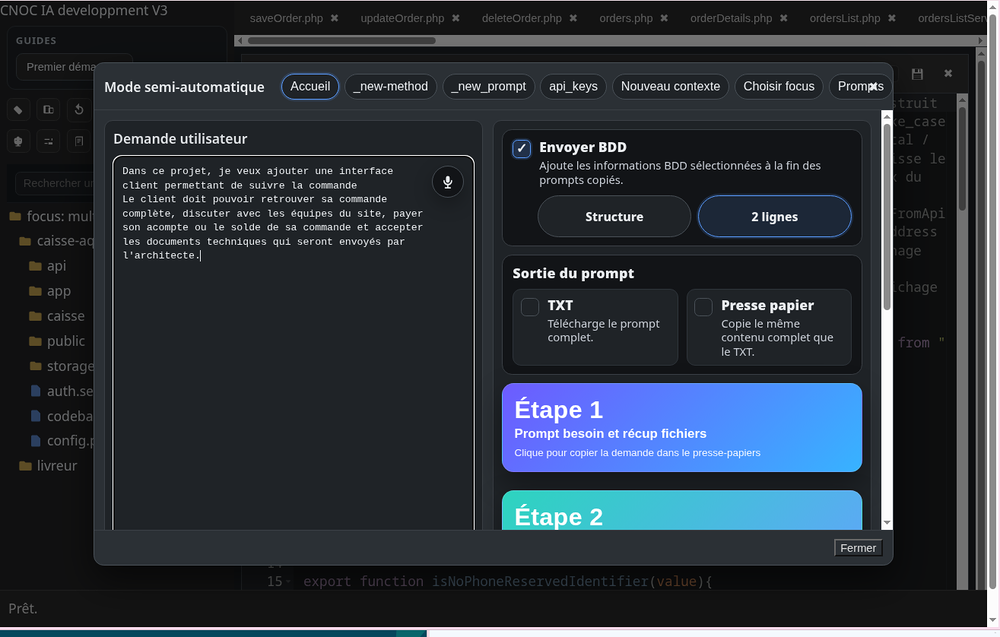Close the orderDetails.php tab with its X
Screen dimensions: 1000x637
784,18
